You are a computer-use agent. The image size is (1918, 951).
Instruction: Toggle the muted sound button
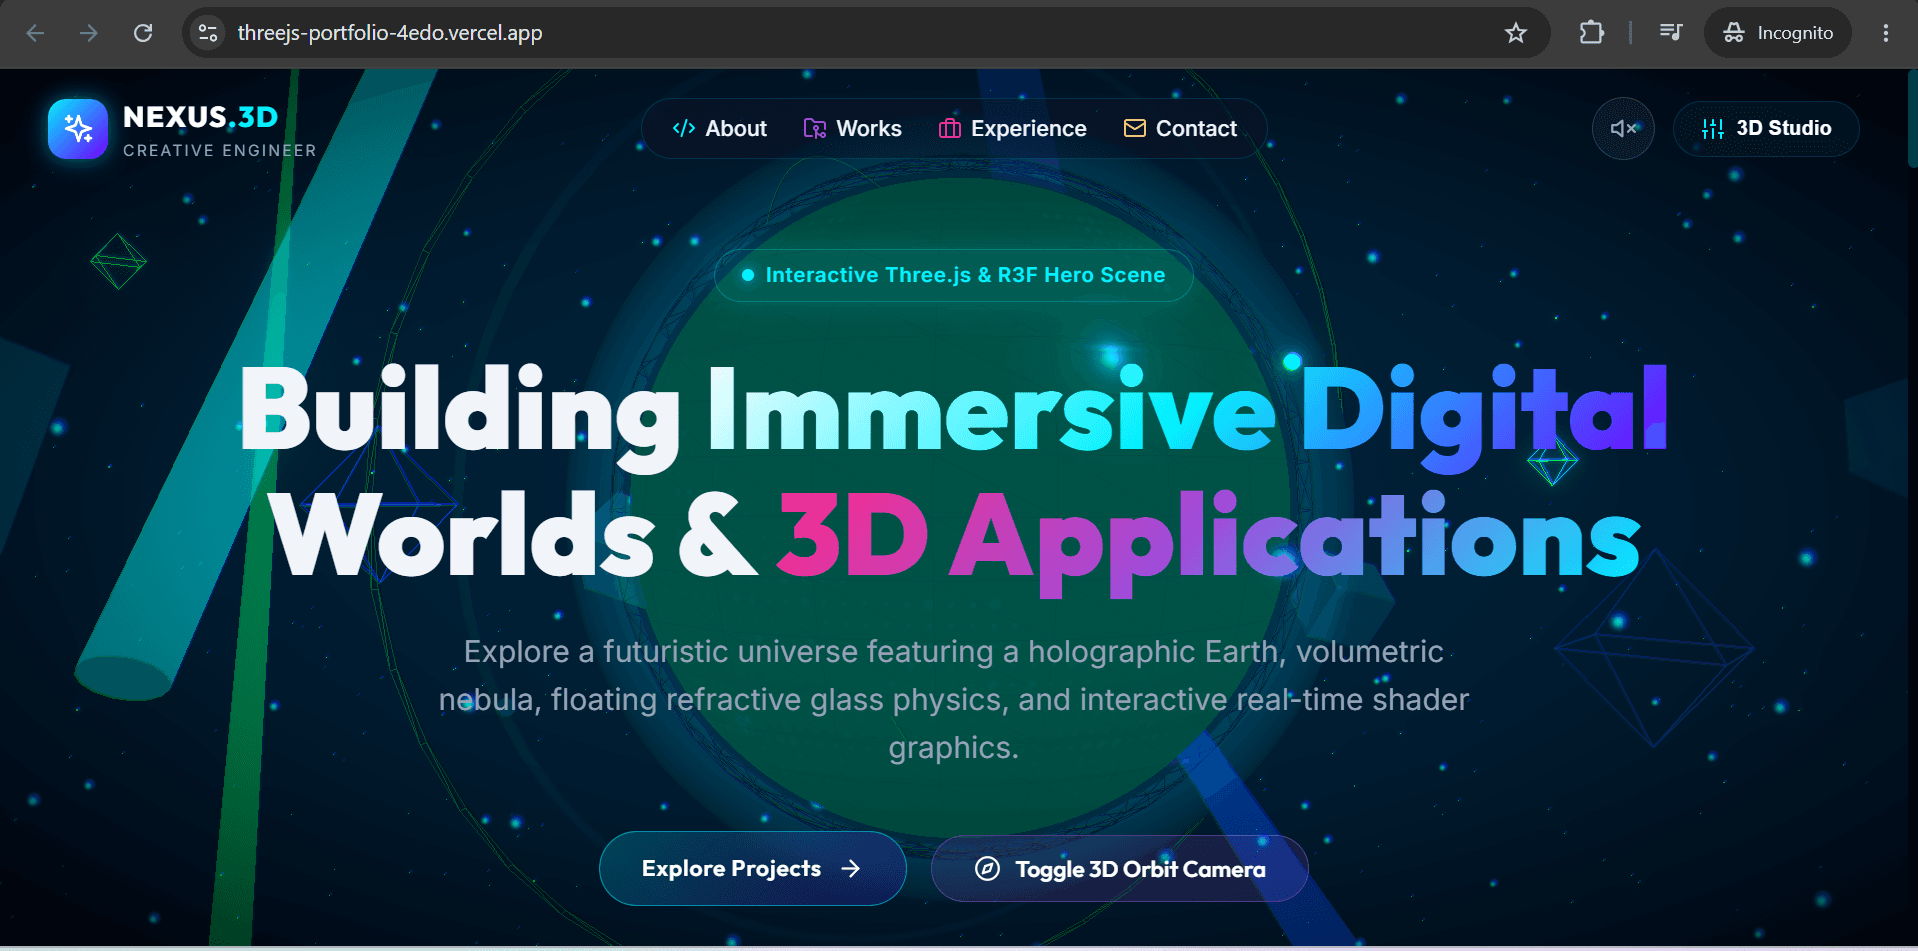(x=1623, y=128)
